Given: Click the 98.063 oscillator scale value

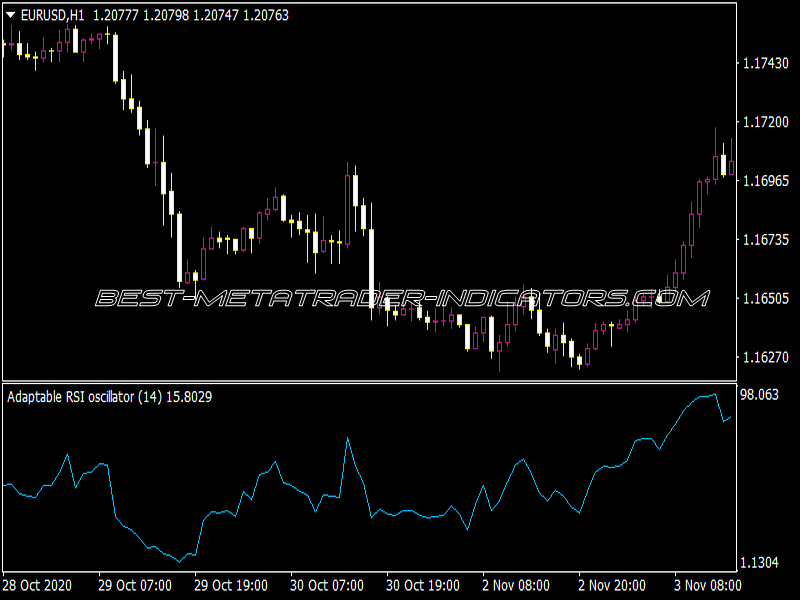Looking at the screenshot, I should coord(759,394).
